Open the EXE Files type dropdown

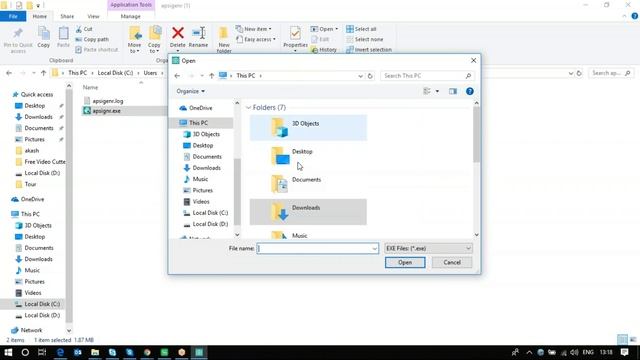pyautogui.click(x=428, y=248)
